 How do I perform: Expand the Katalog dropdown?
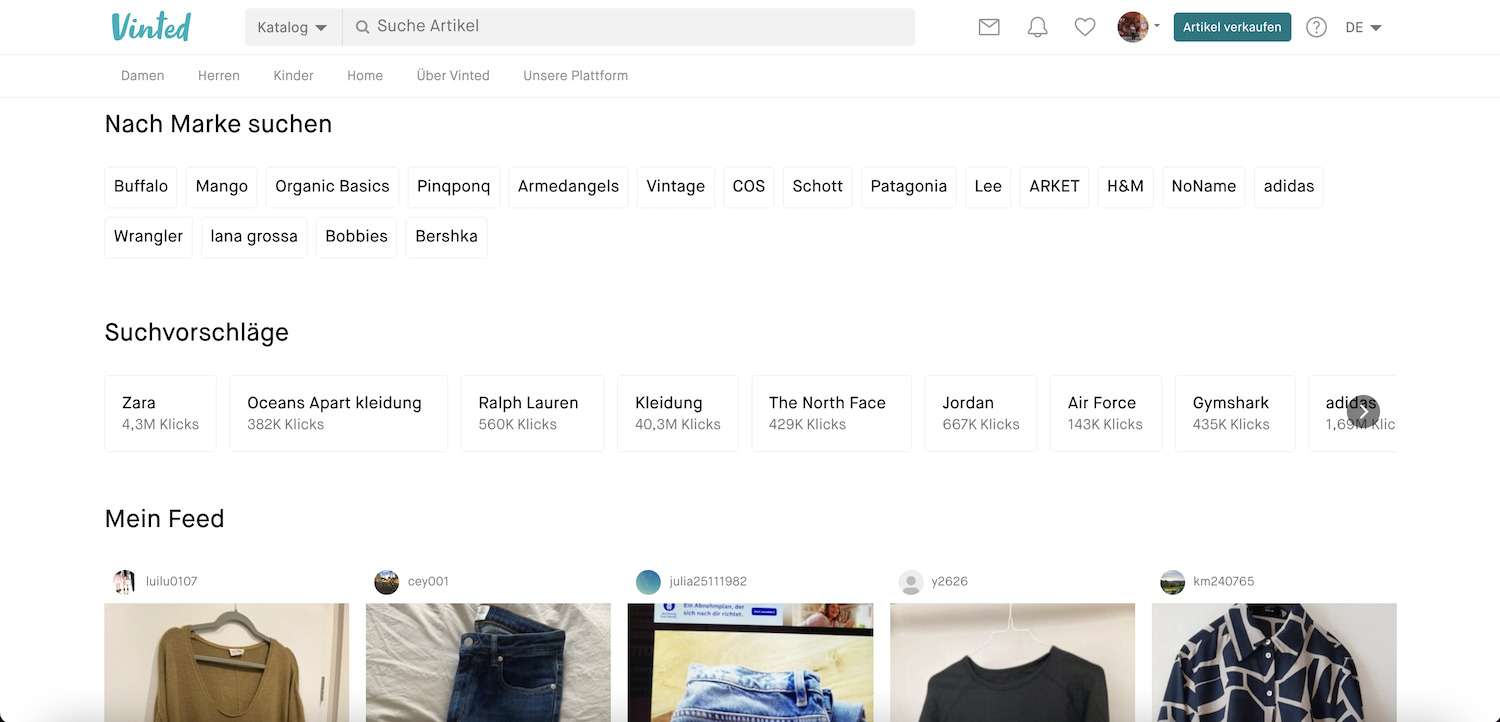pos(293,27)
